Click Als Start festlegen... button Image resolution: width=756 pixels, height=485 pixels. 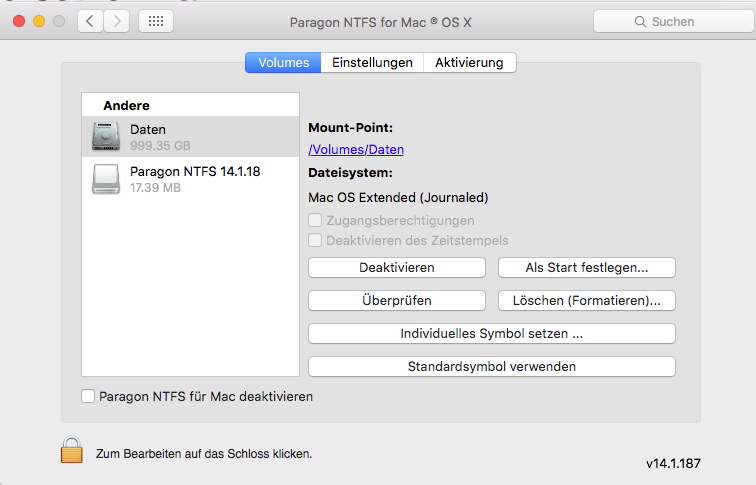(587, 268)
